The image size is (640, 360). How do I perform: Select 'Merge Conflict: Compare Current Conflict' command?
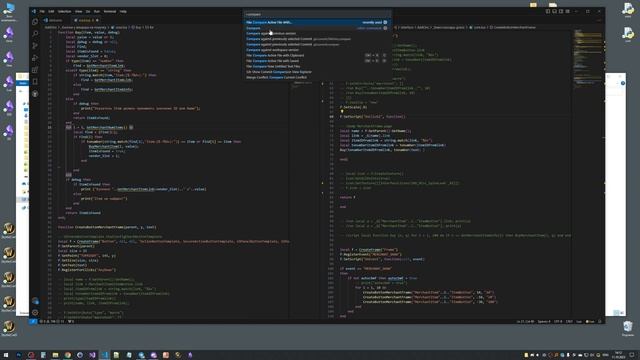coord(318,77)
